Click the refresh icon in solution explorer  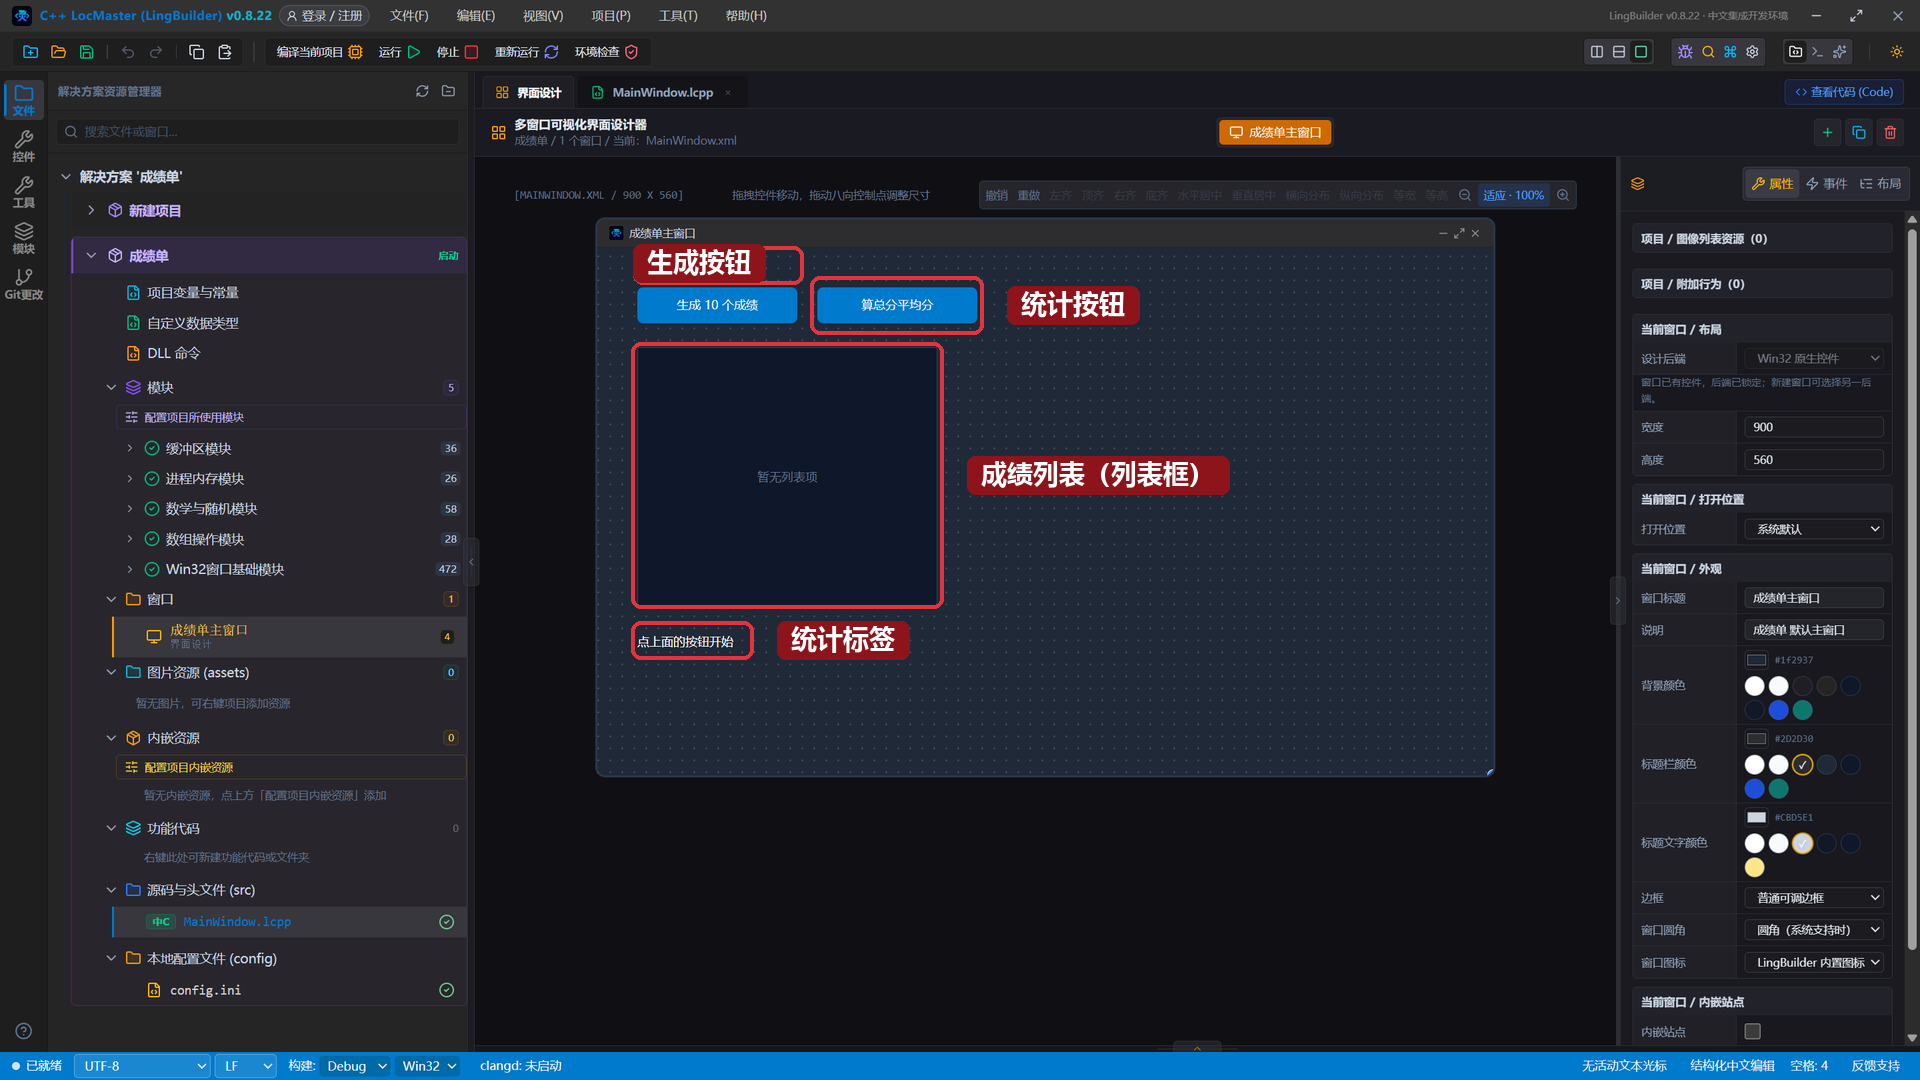422,91
